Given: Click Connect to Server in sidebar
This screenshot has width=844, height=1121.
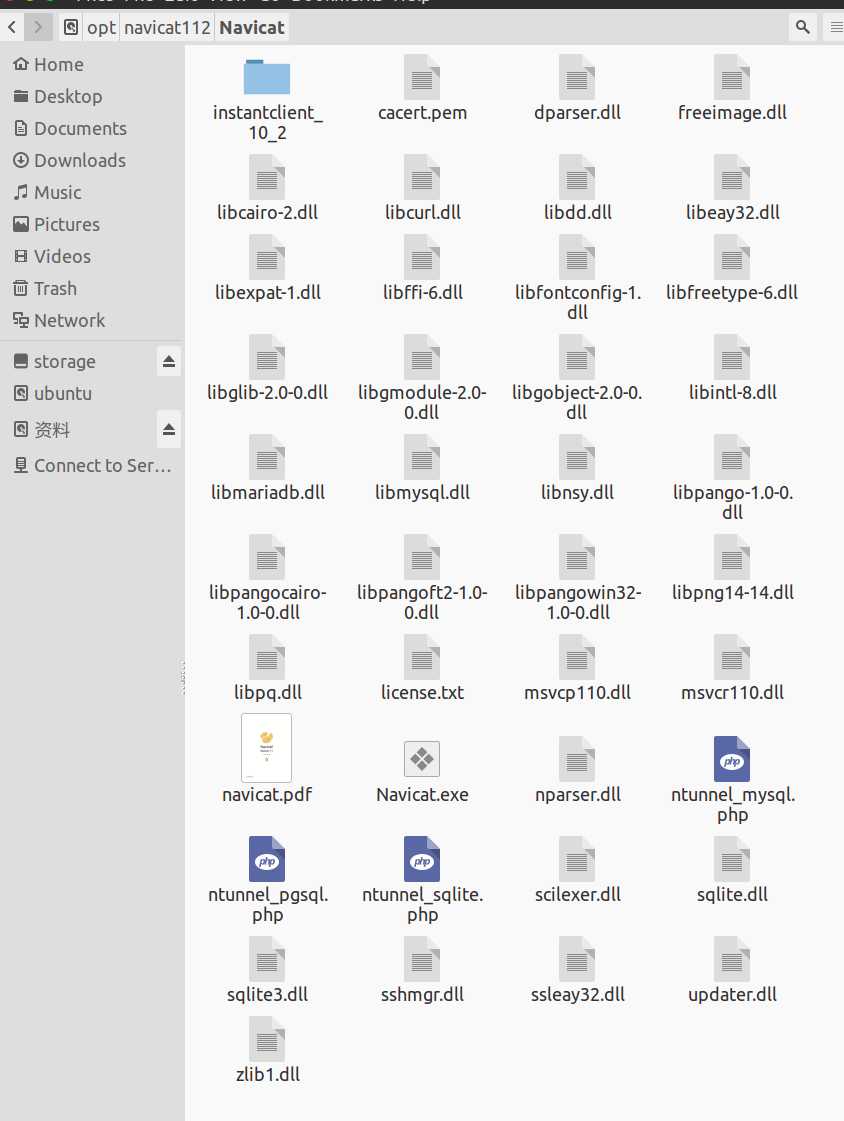Looking at the screenshot, I should [x=92, y=465].
